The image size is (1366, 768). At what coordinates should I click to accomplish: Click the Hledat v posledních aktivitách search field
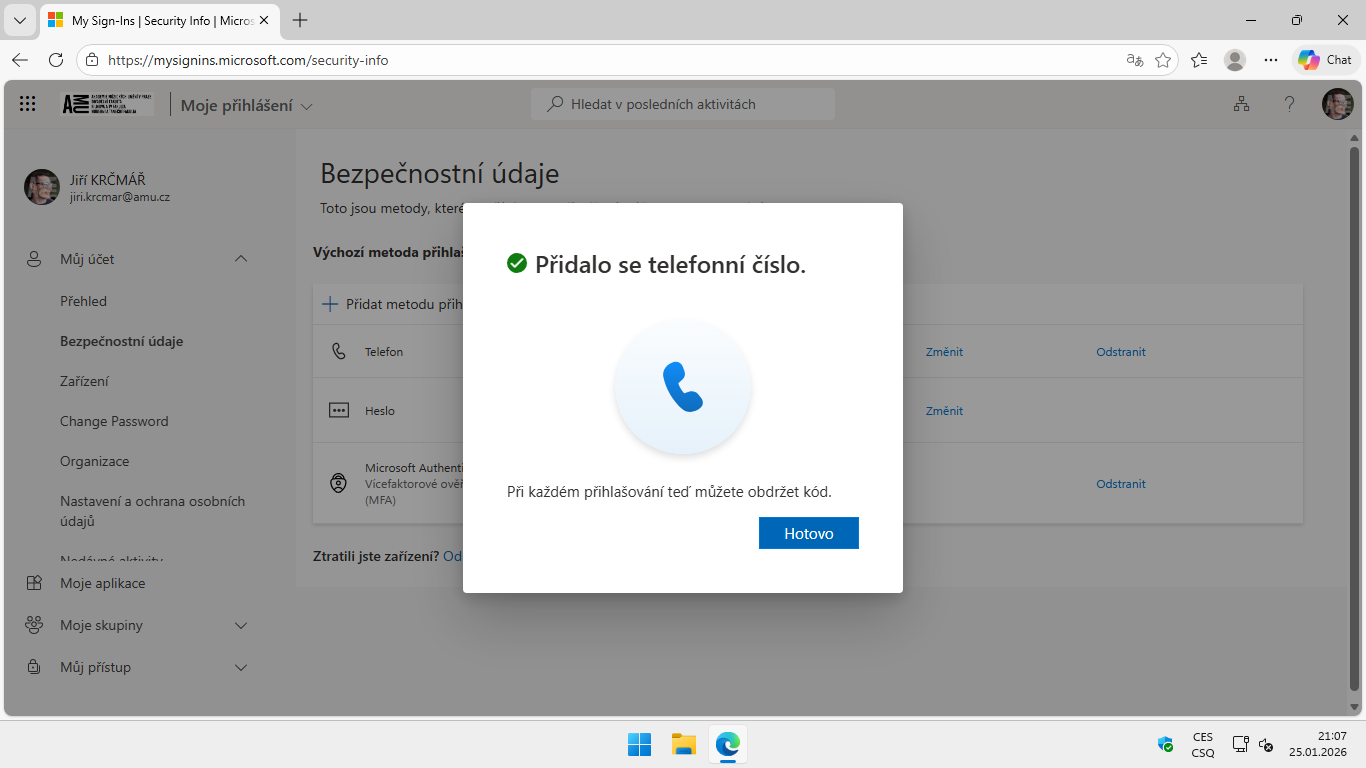tap(683, 104)
